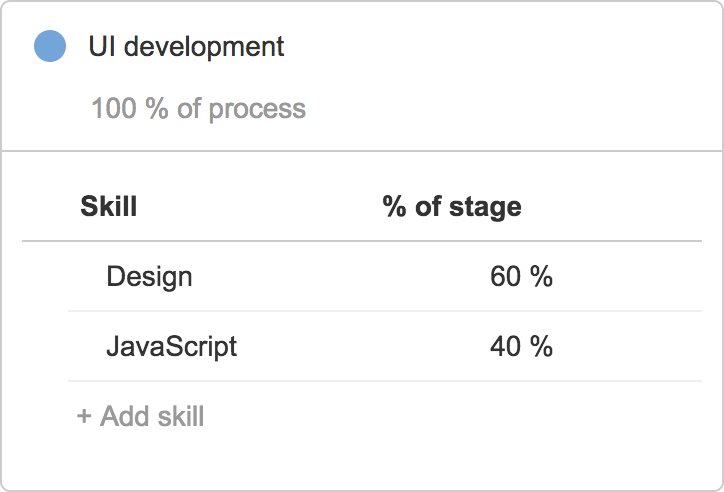Edit the 60 value for Design
Image resolution: width=724 pixels, height=492 pixels.
(506, 276)
